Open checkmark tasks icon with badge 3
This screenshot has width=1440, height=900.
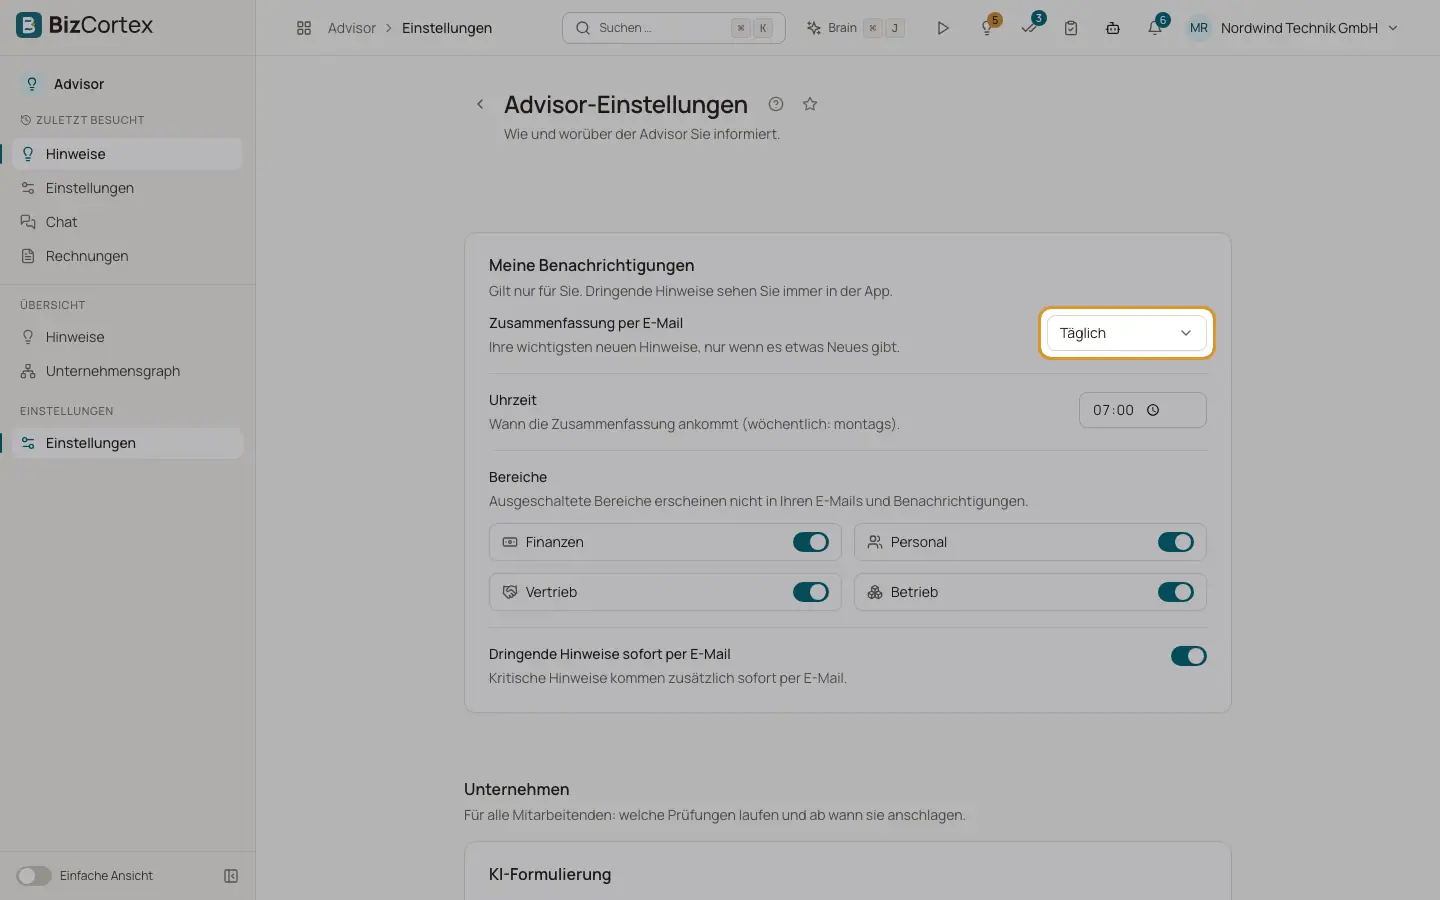pos(1030,27)
